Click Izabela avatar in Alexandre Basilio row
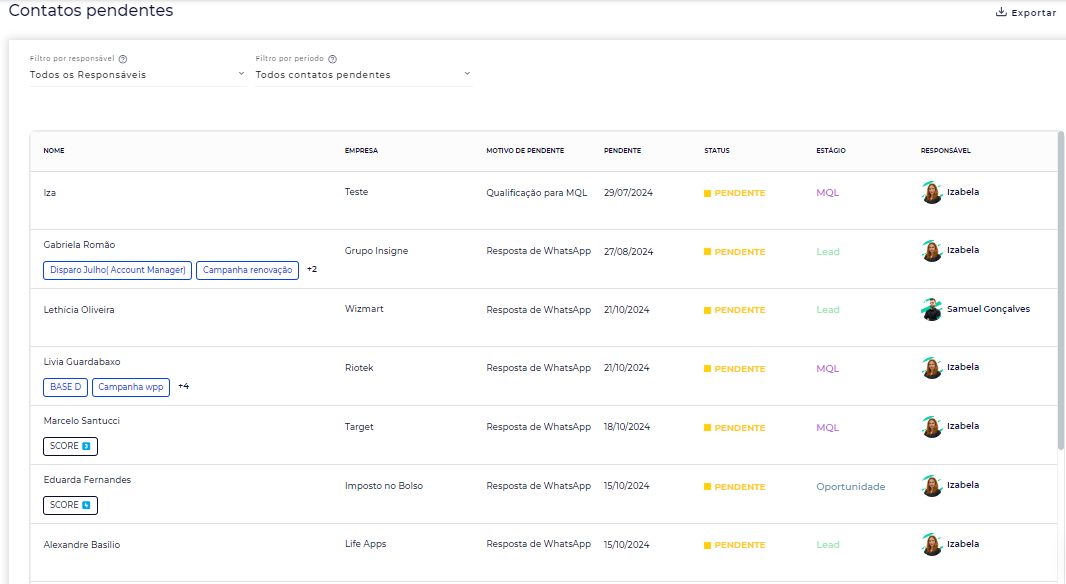 click(931, 545)
